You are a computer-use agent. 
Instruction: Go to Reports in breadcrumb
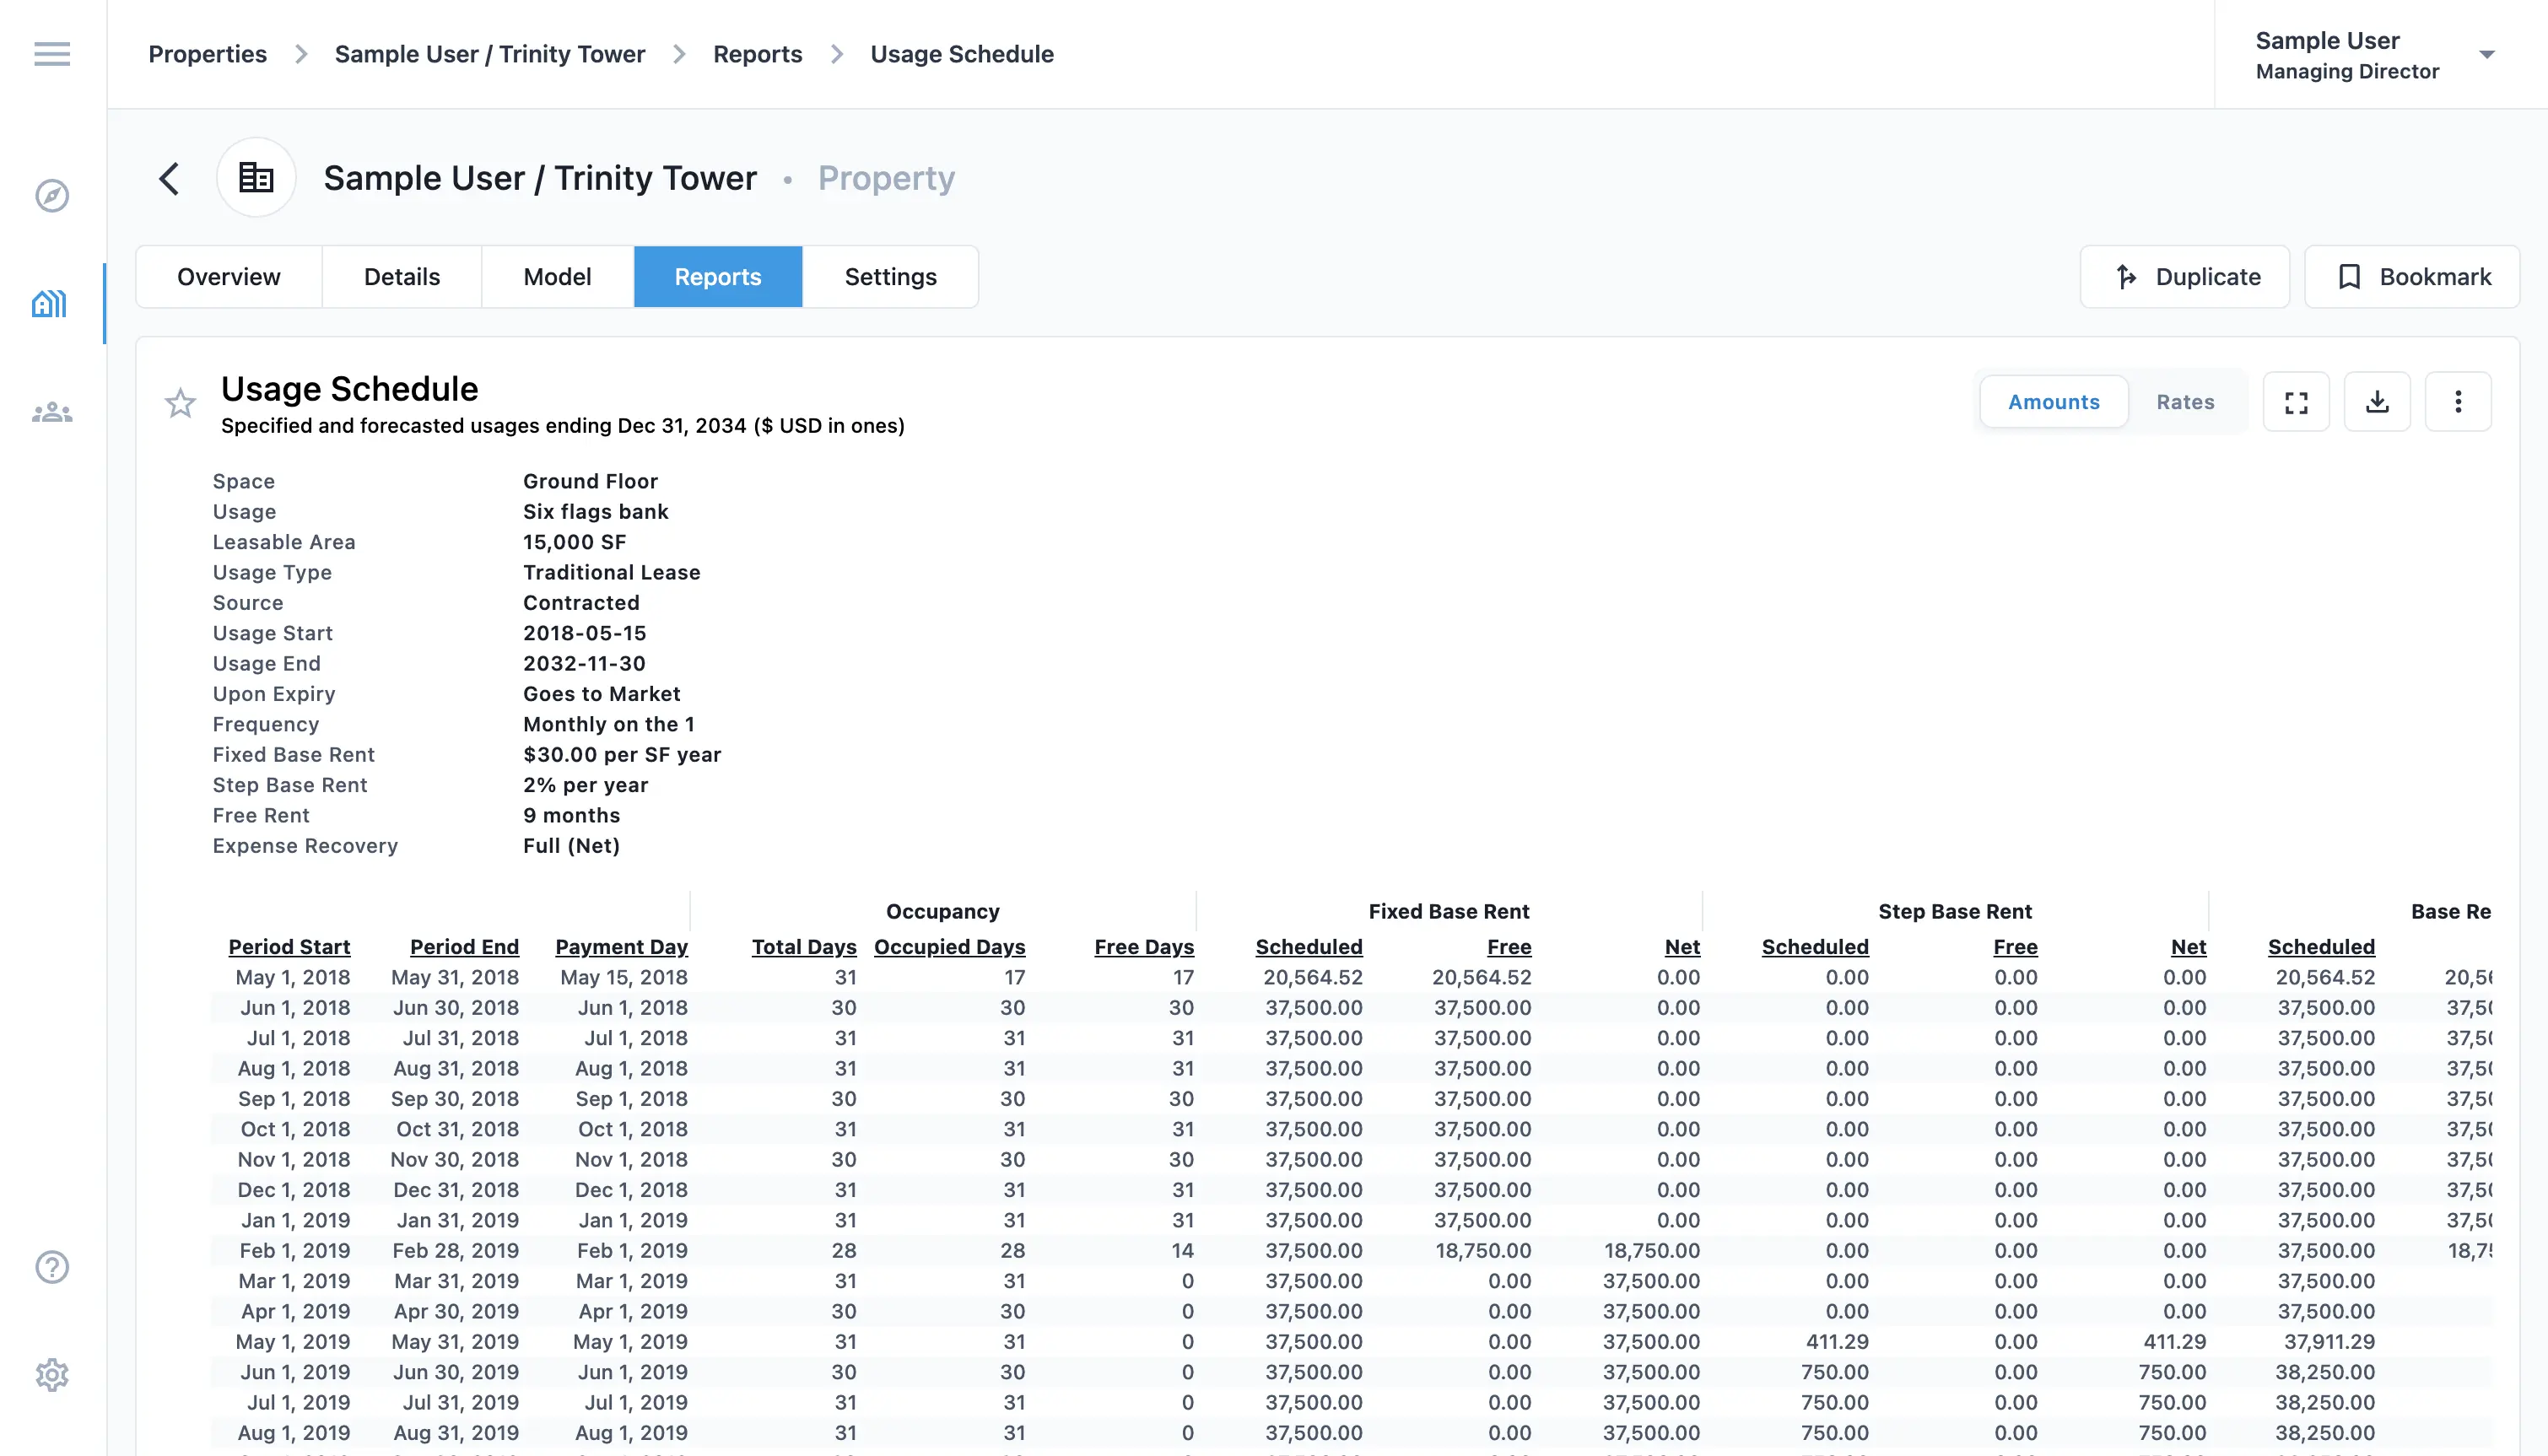pos(757,54)
